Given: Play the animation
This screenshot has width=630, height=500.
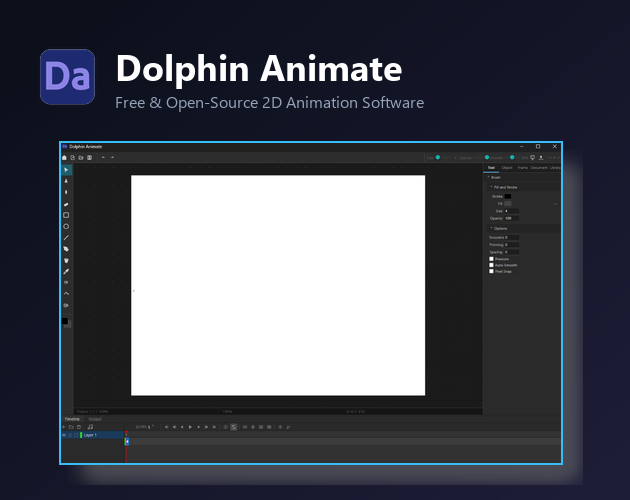Looking at the screenshot, I should point(190,427).
